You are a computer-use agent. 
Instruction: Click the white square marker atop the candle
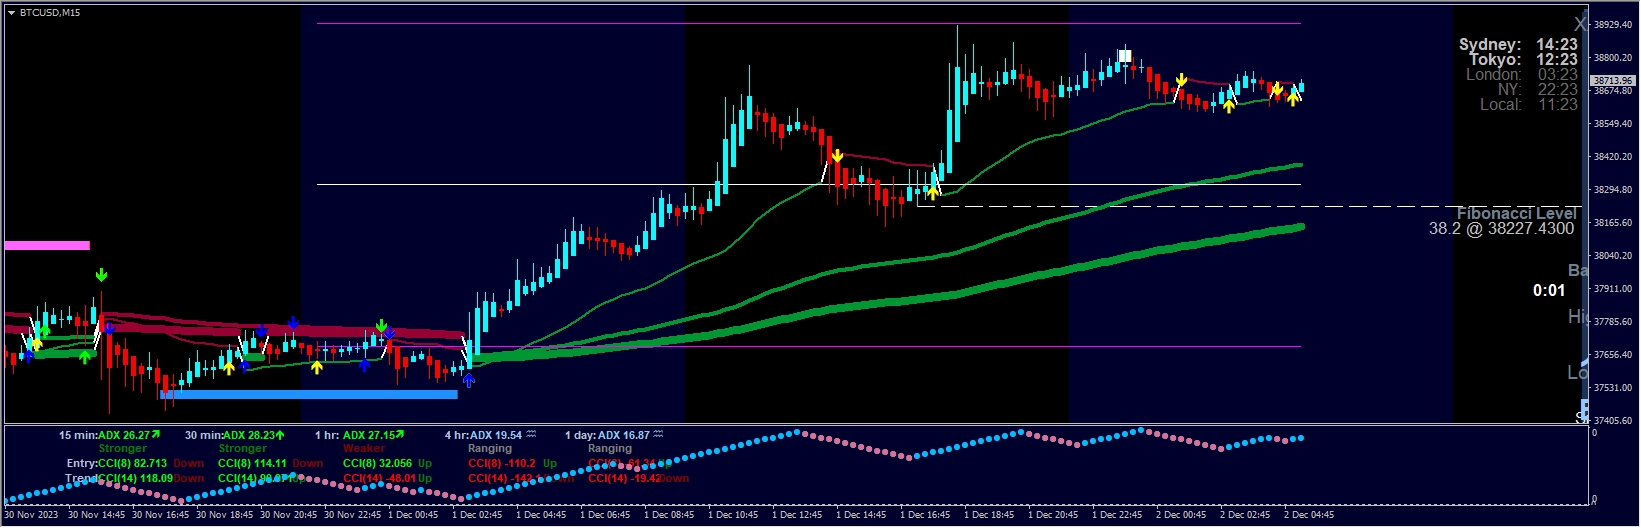pos(1125,56)
